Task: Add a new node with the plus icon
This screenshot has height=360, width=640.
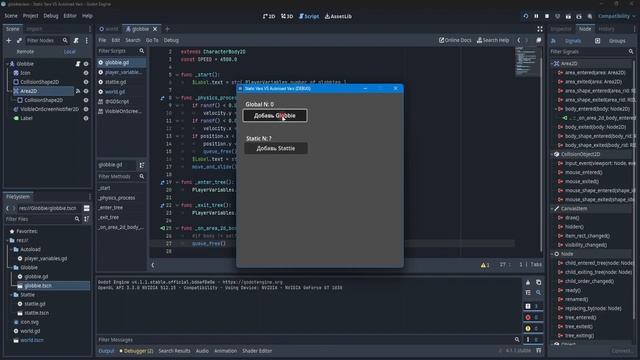Action: [9, 40]
